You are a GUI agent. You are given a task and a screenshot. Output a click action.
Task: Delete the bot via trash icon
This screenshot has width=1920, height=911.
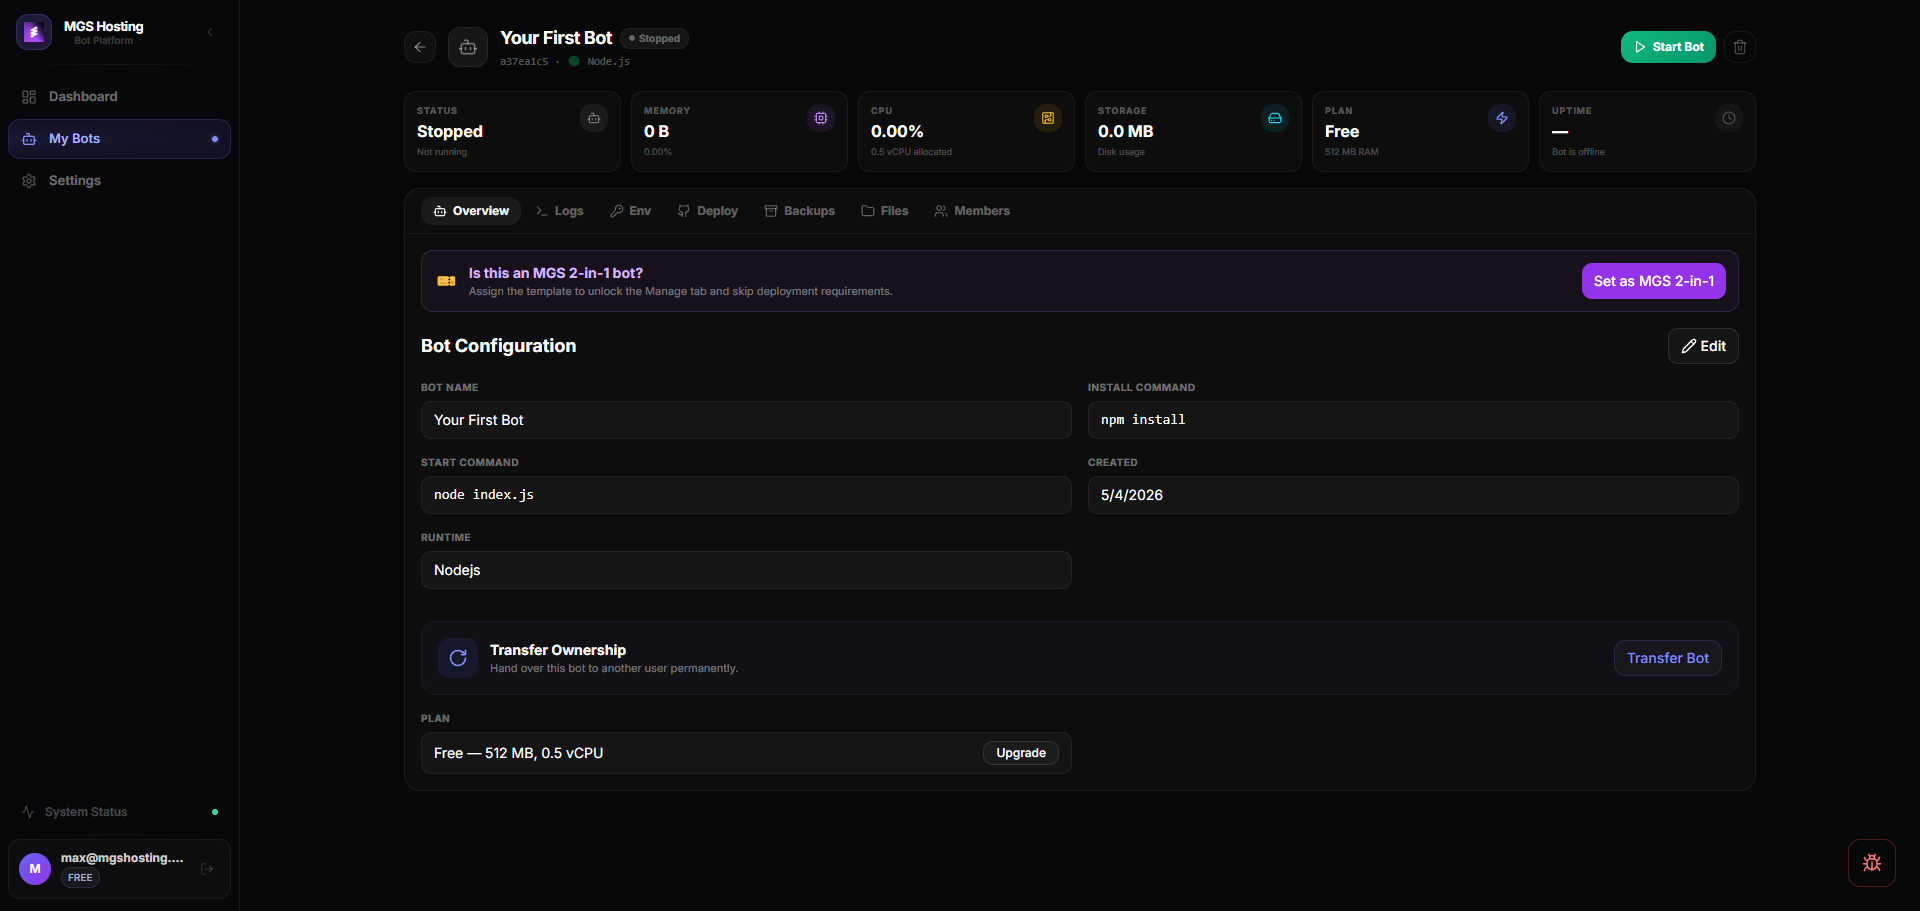[x=1740, y=47]
